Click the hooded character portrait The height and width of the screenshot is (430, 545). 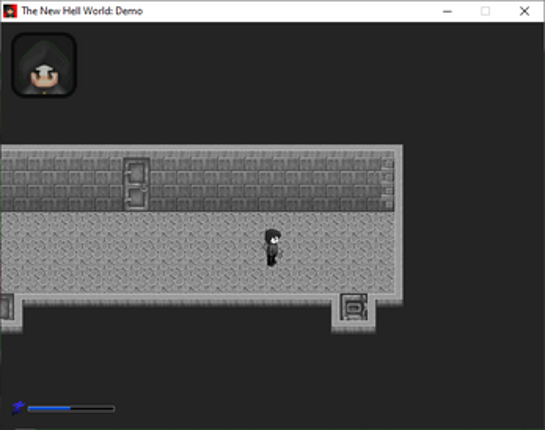pyautogui.click(x=44, y=65)
